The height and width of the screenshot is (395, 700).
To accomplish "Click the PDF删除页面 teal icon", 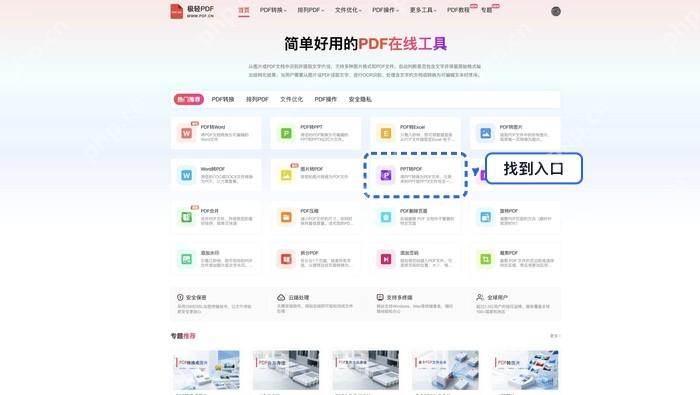I will point(386,217).
